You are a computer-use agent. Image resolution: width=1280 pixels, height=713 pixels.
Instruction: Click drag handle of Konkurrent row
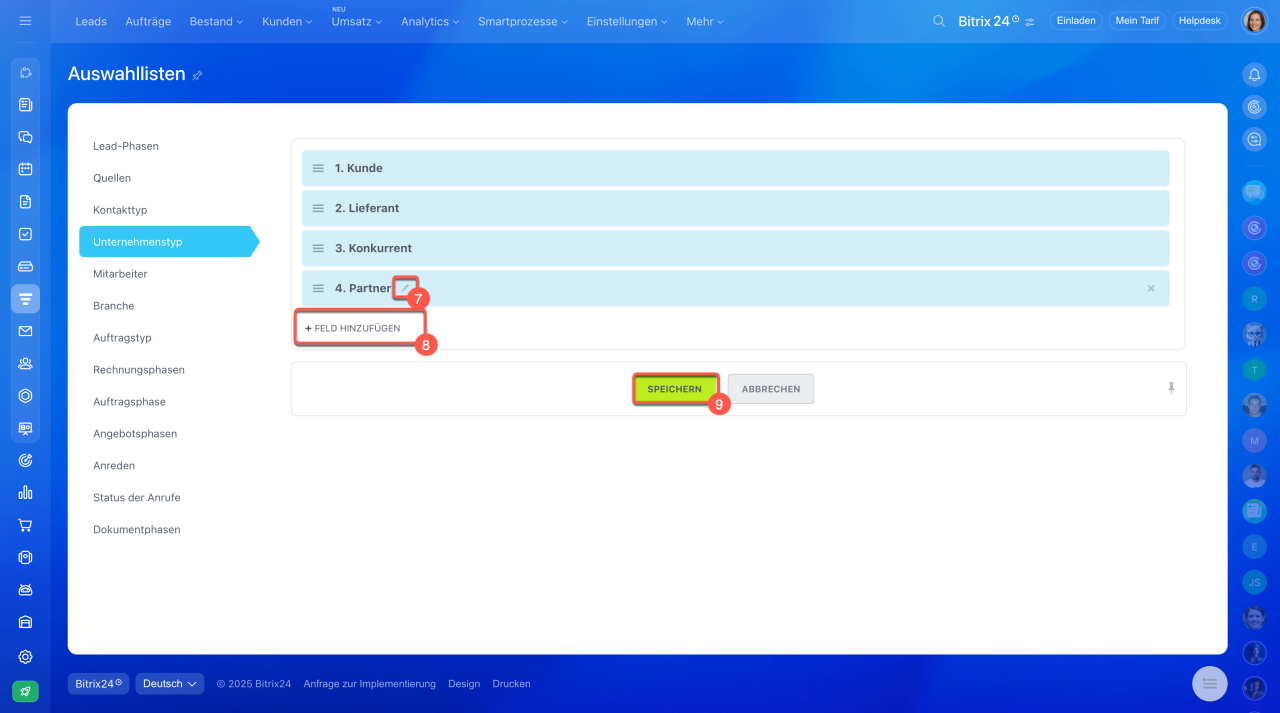click(318, 248)
